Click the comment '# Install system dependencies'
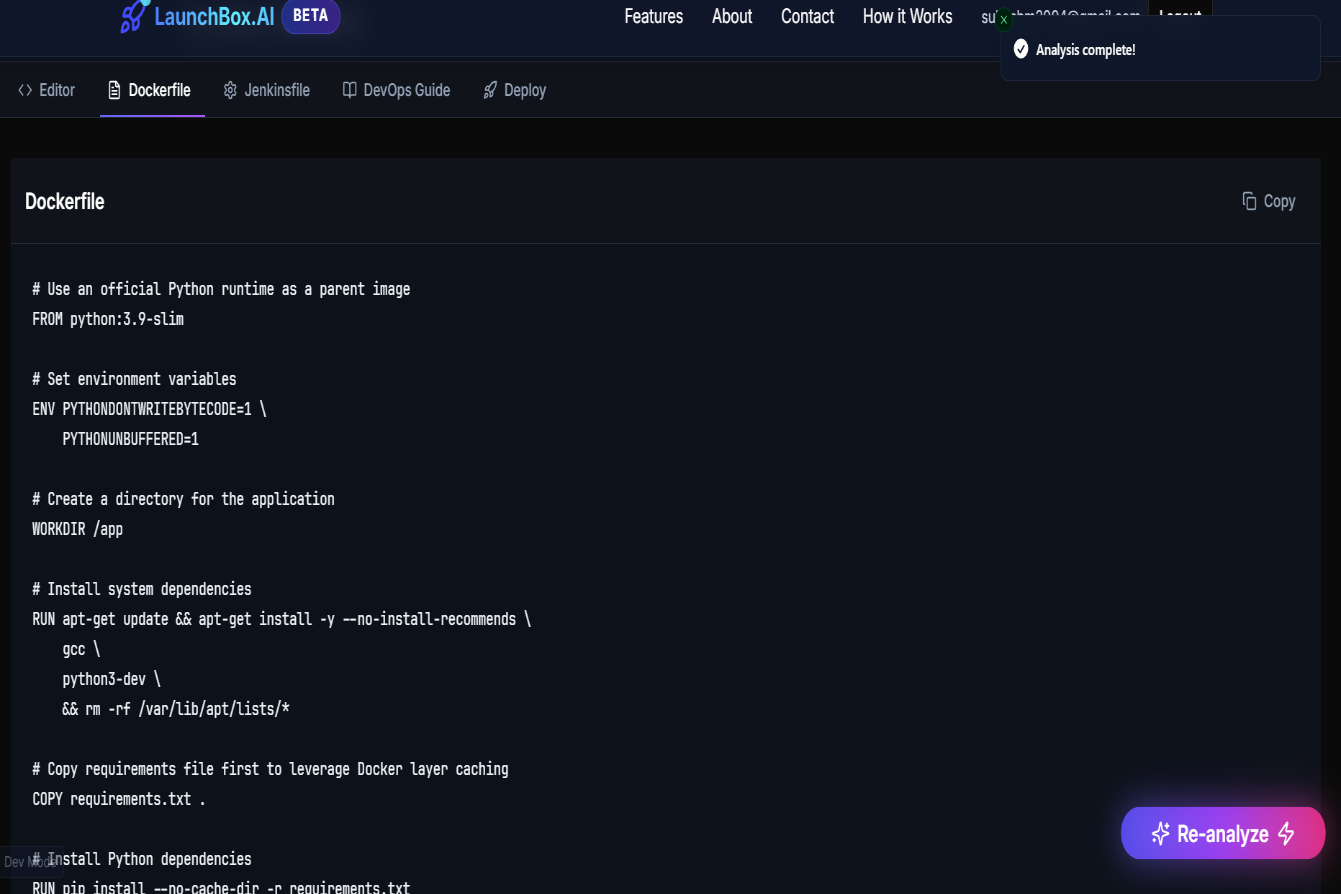Viewport: 1341px width, 894px height. point(142,589)
